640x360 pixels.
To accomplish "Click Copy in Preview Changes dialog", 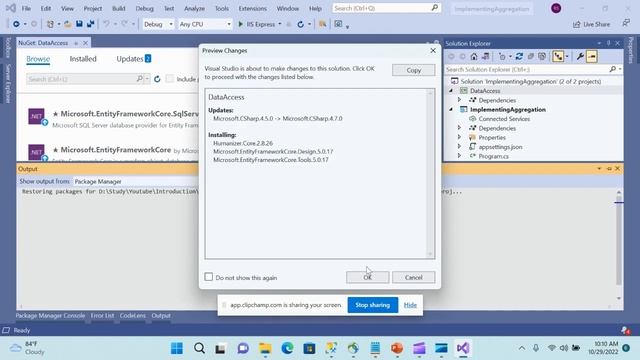I will [x=413, y=70].
